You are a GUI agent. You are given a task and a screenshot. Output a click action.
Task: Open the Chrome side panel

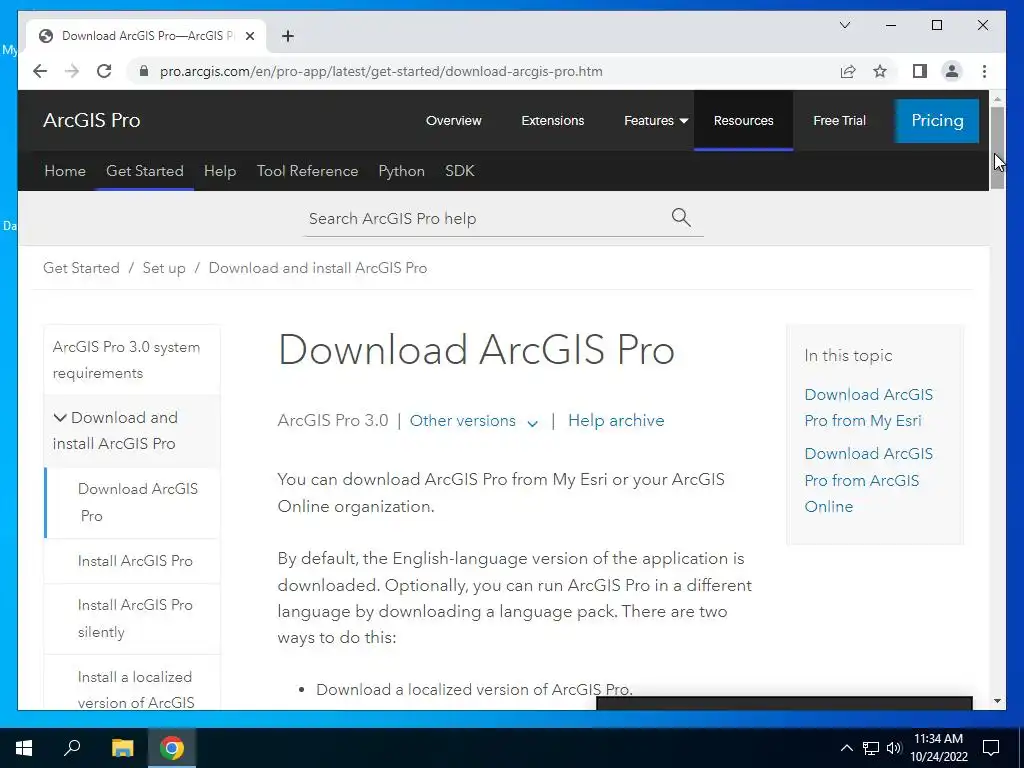(920, 71)
